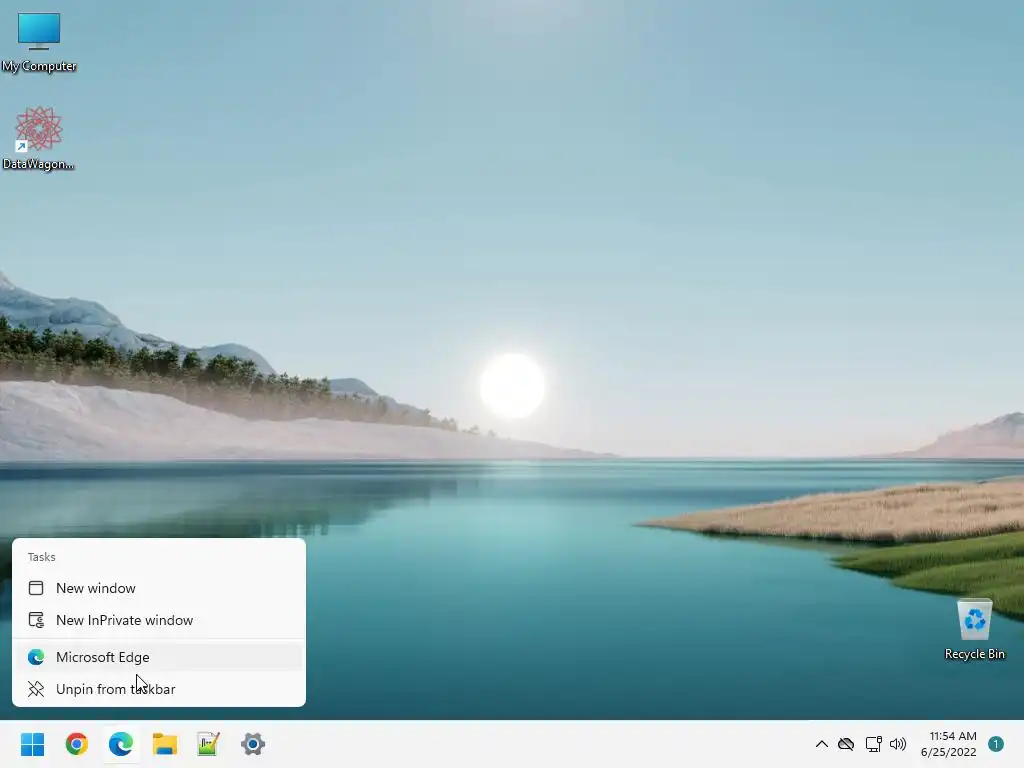
Task: Open the Windows Start menu
Action: (x=33, y=744)
